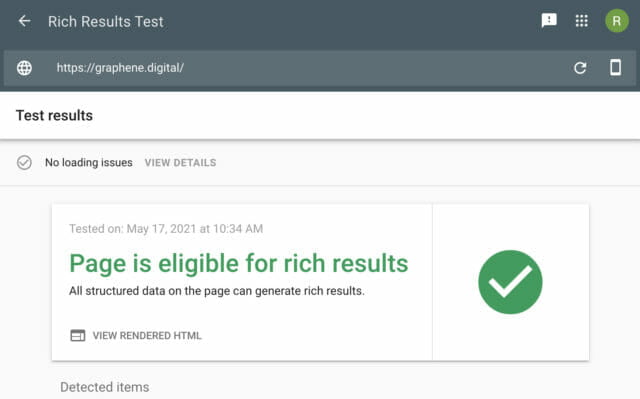Click the globe icon beside the URL
The height and width of the screenshot is (399, 640).
click(x=24, y=68)
